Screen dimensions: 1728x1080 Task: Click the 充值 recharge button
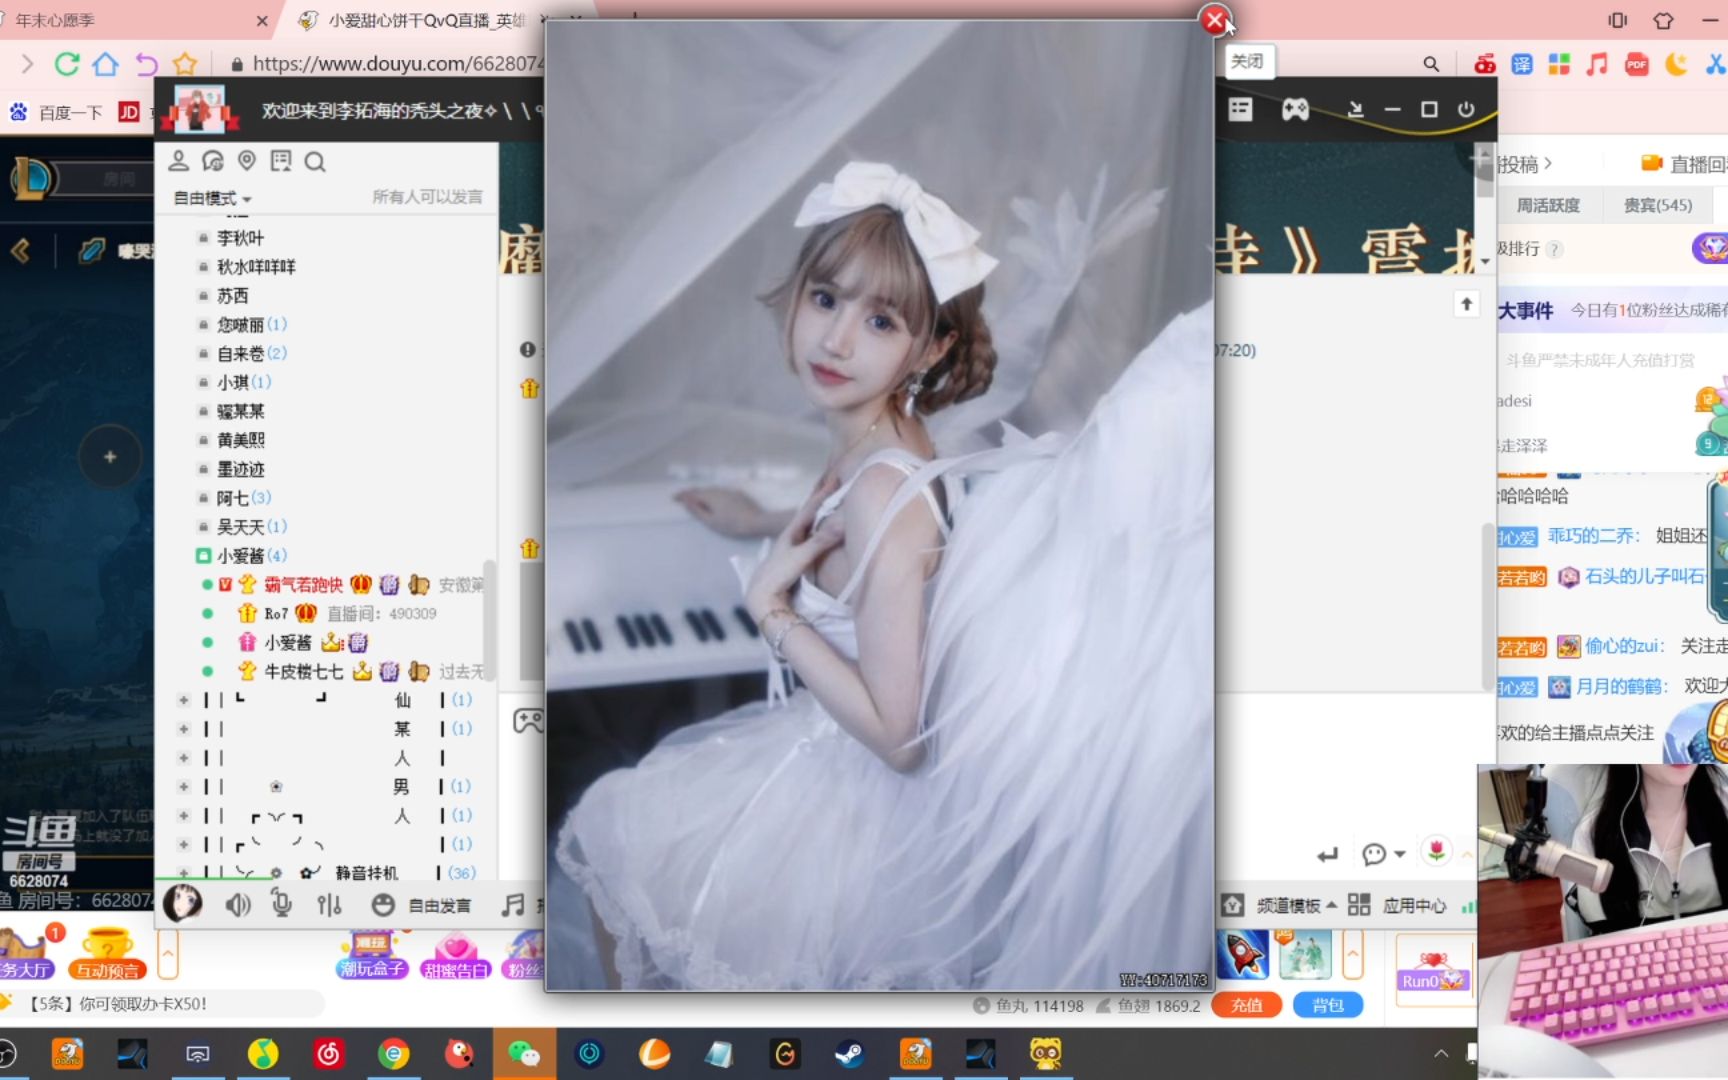[1246, 1005]
